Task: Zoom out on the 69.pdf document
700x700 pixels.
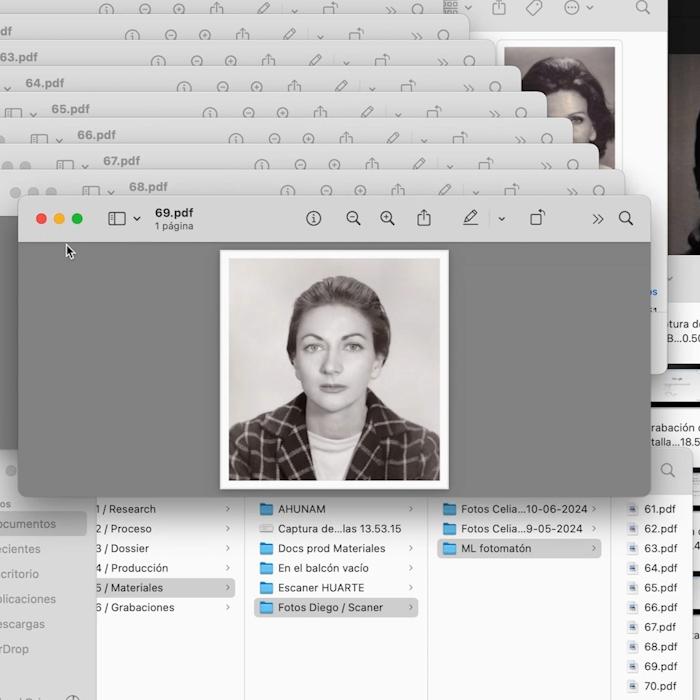Action: tap(353, 218)
